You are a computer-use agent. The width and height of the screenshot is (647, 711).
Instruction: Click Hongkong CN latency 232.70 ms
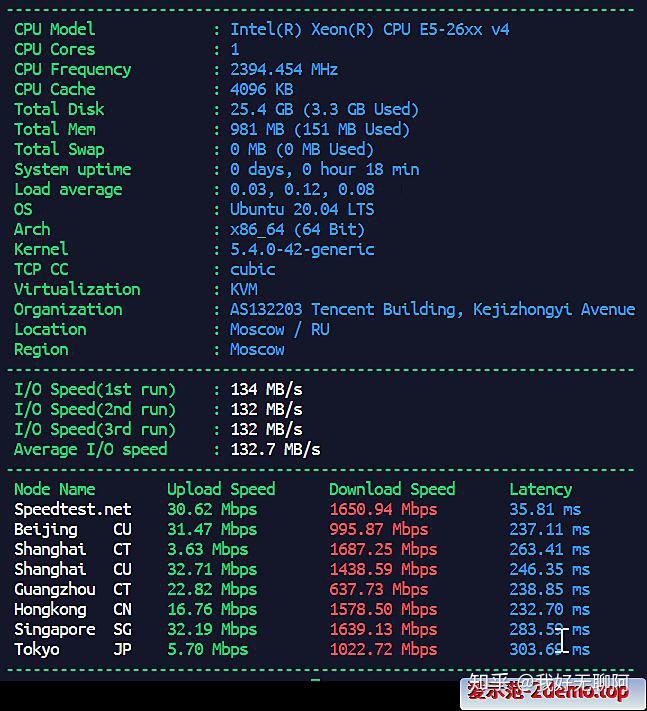[549, 609]
